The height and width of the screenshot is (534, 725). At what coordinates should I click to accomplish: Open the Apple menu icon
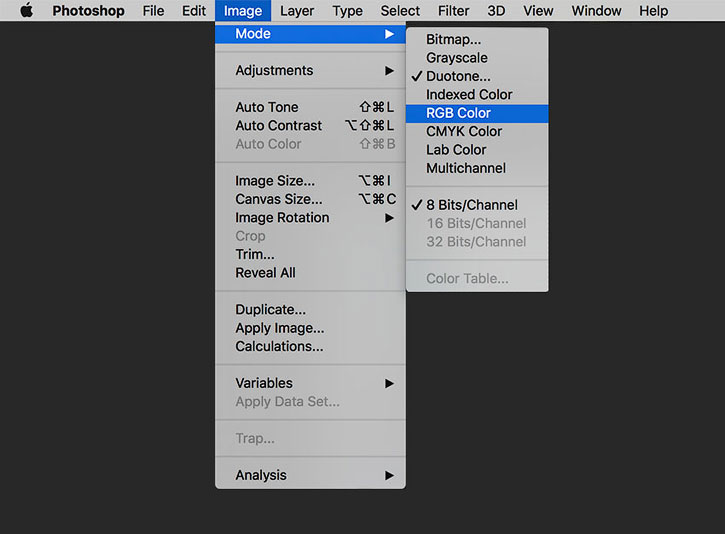(27, 10)
